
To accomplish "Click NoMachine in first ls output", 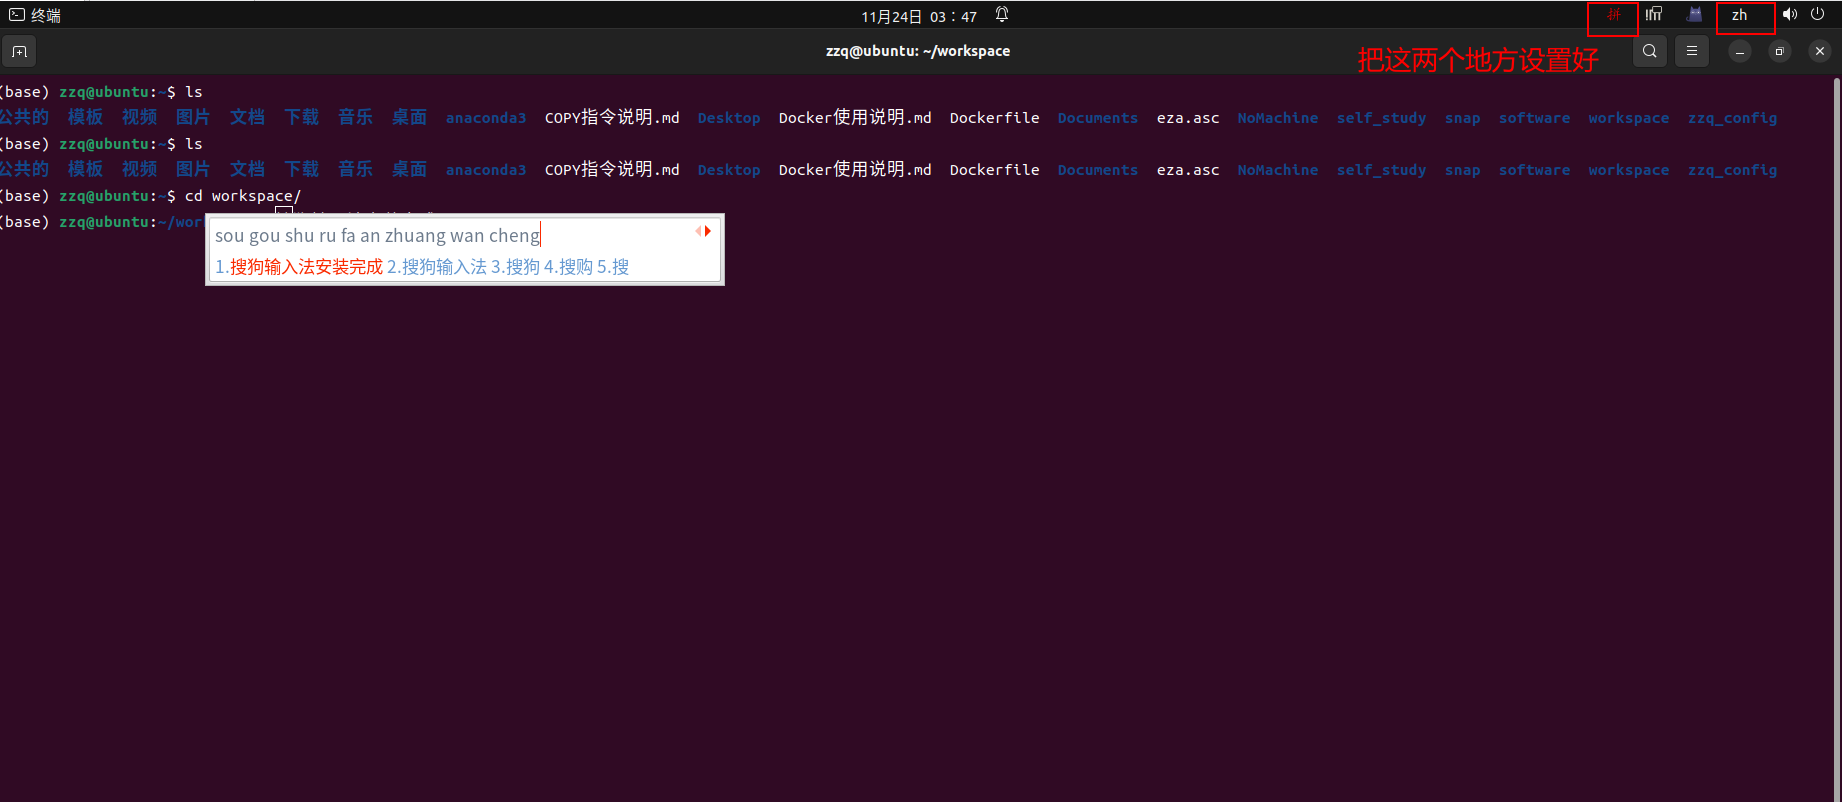I will [x=1278, y=118].
